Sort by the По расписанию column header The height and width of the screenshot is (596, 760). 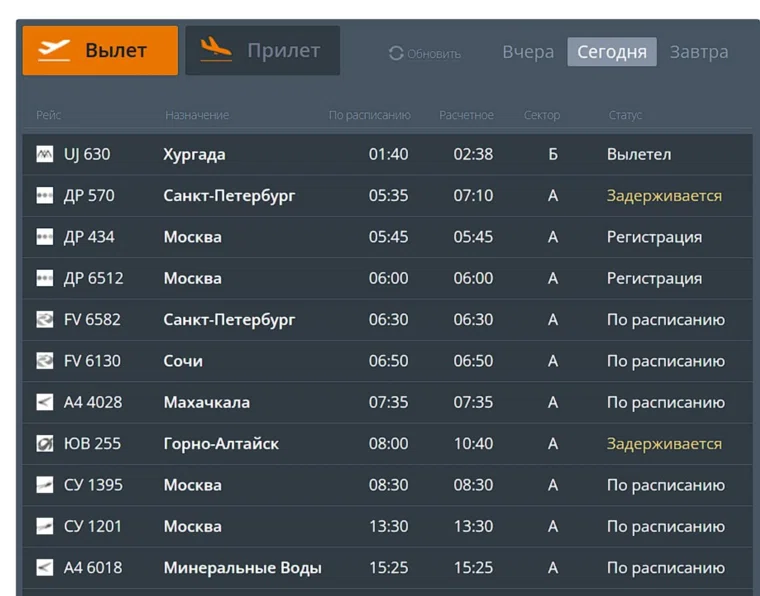(x=369, y=115)
